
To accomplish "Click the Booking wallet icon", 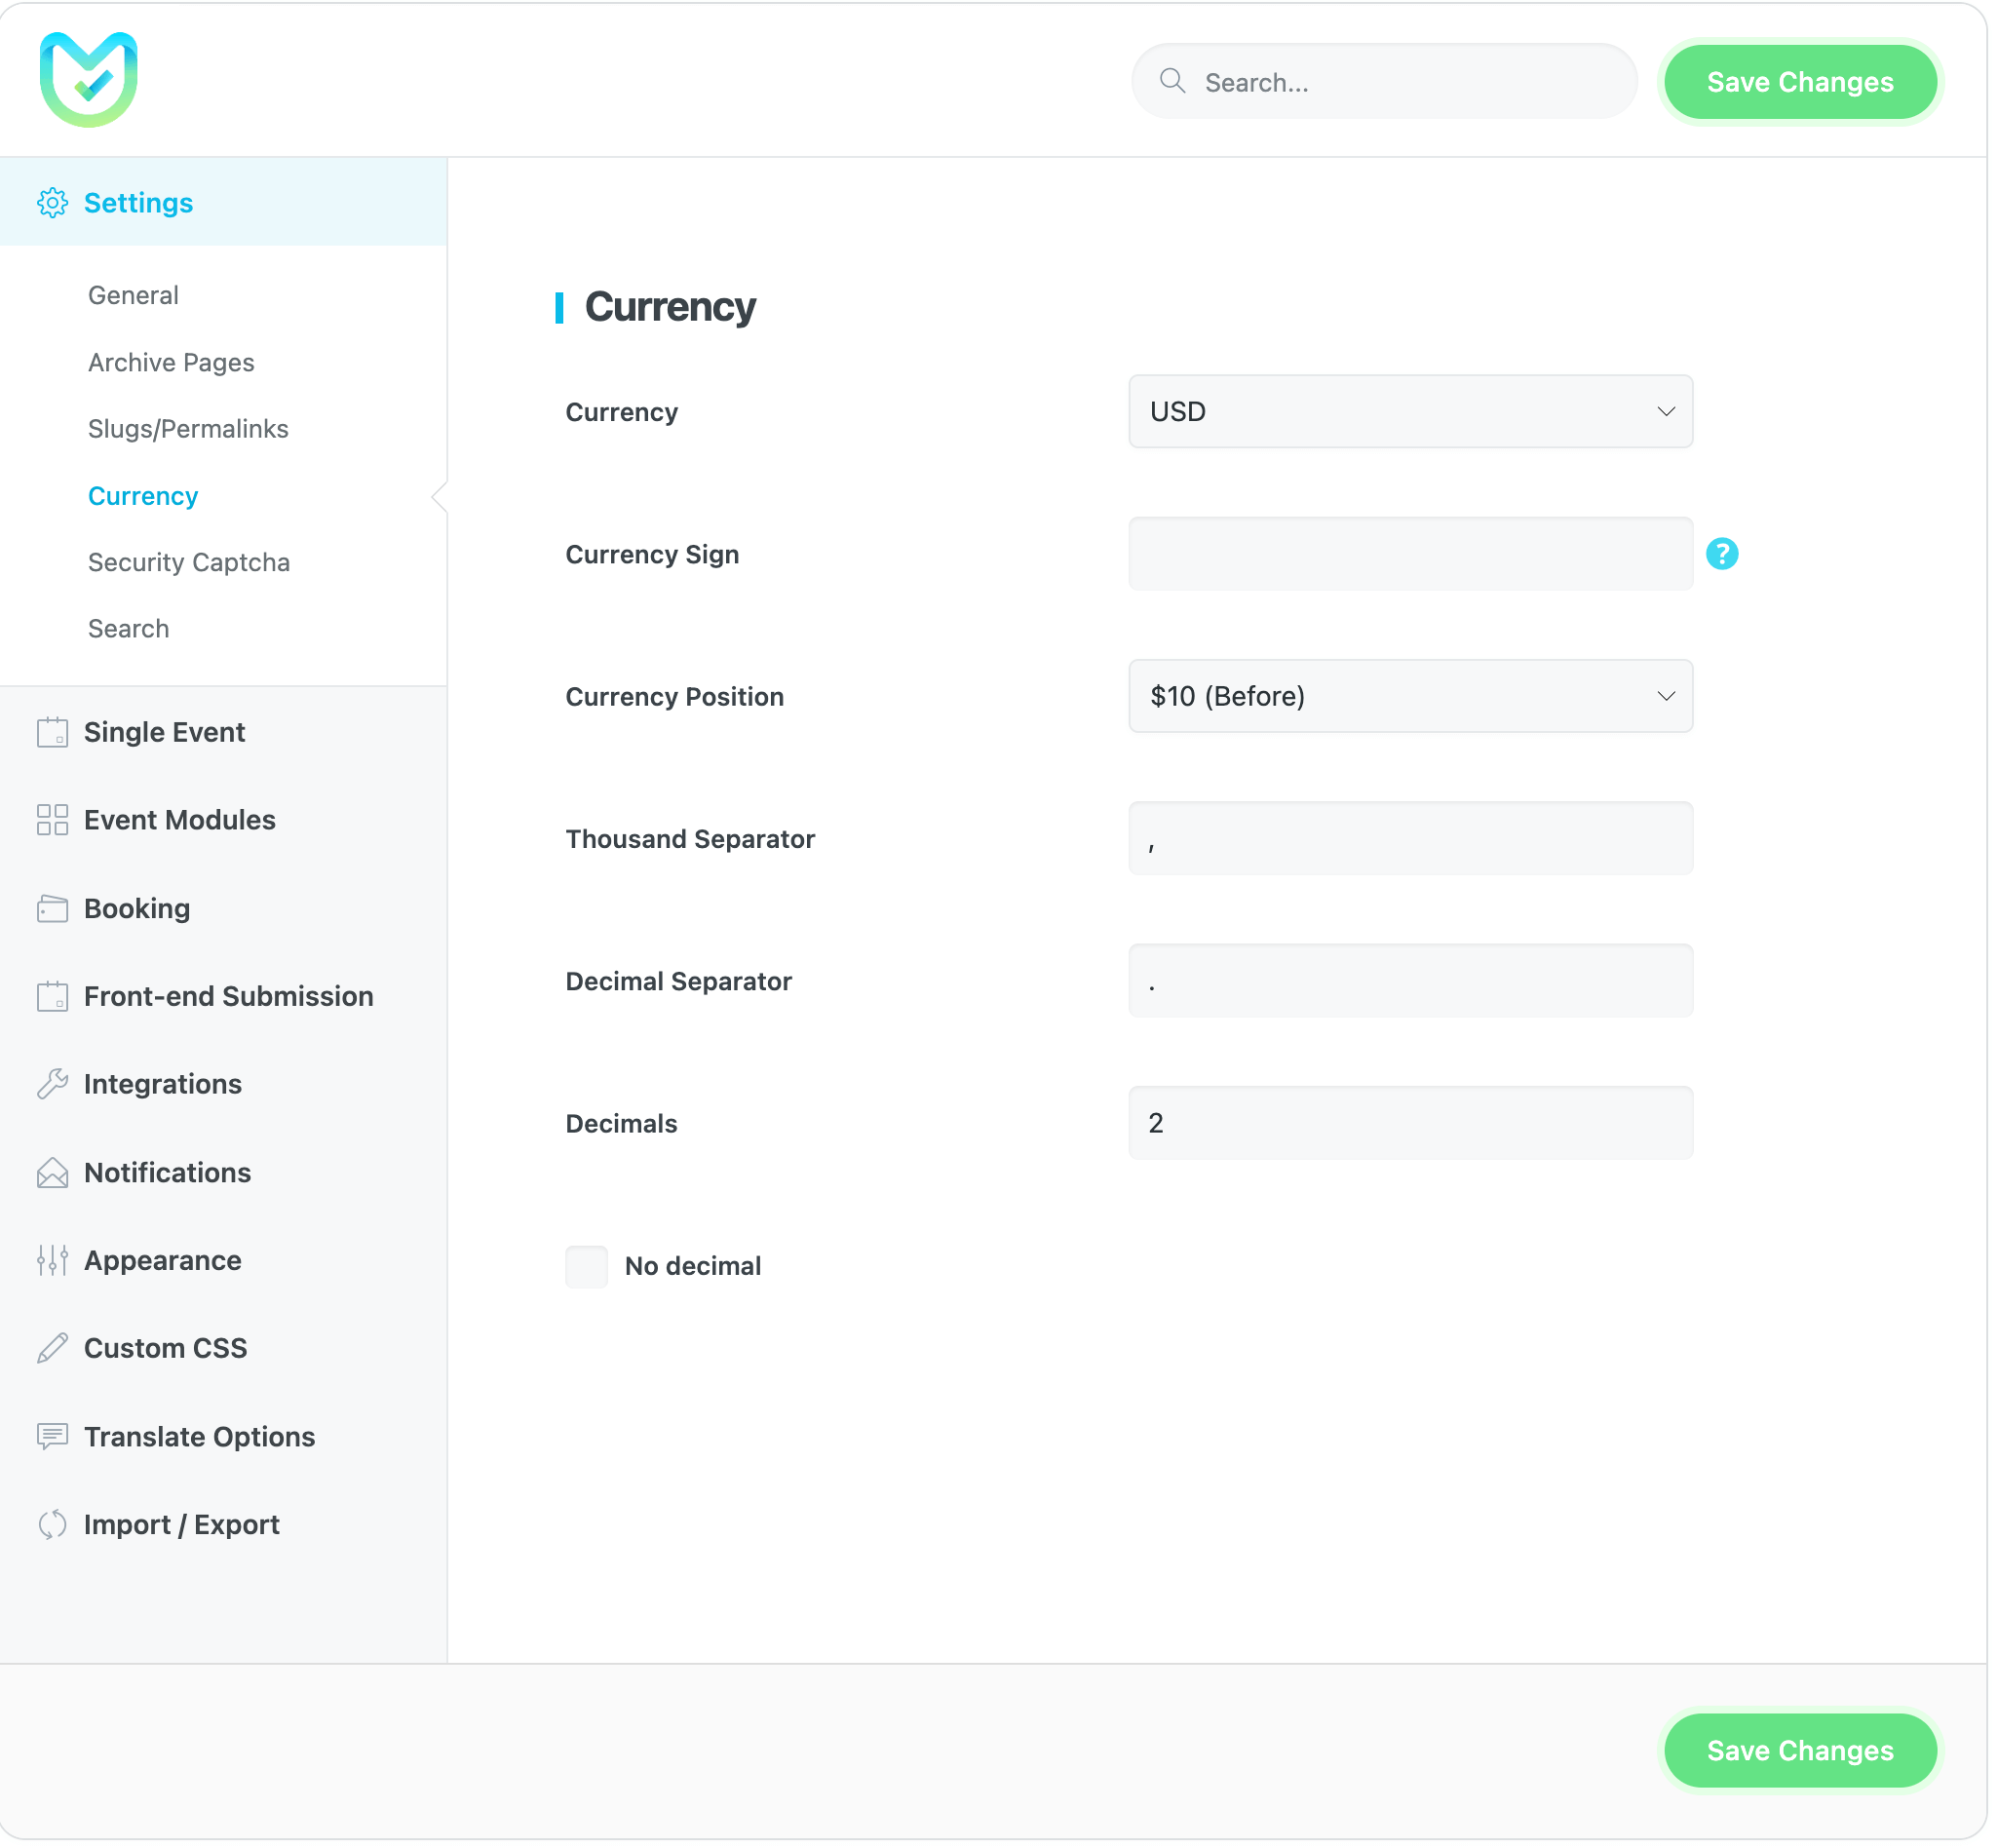I will pyautogui.click(x=52, y=909).
